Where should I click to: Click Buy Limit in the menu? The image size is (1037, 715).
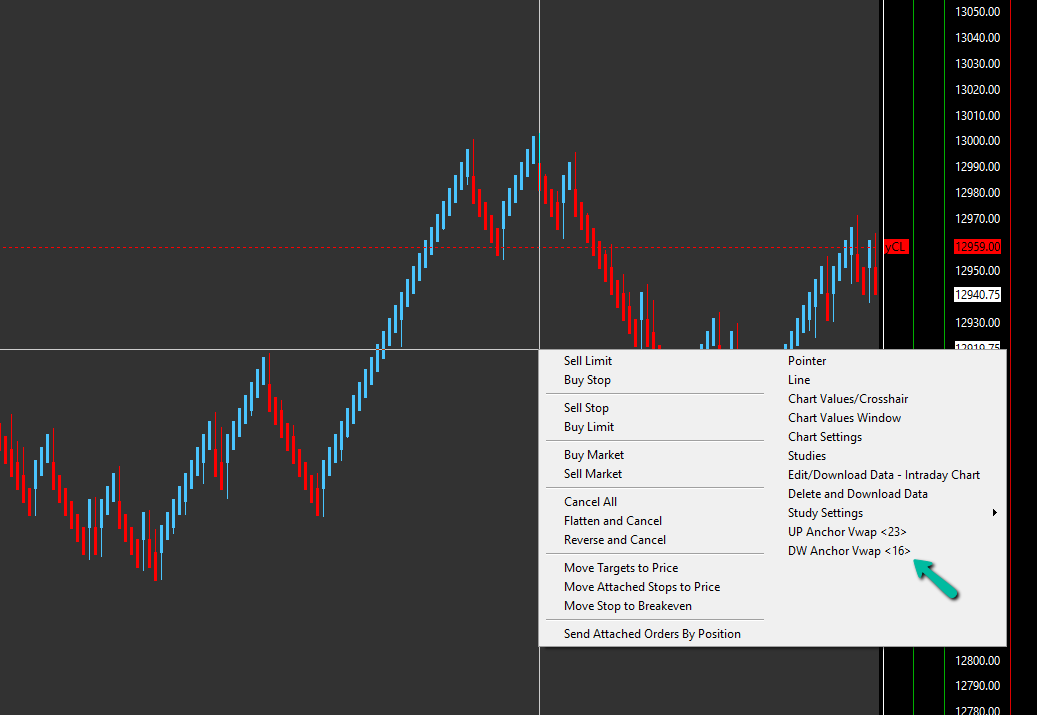coord(589,427)
